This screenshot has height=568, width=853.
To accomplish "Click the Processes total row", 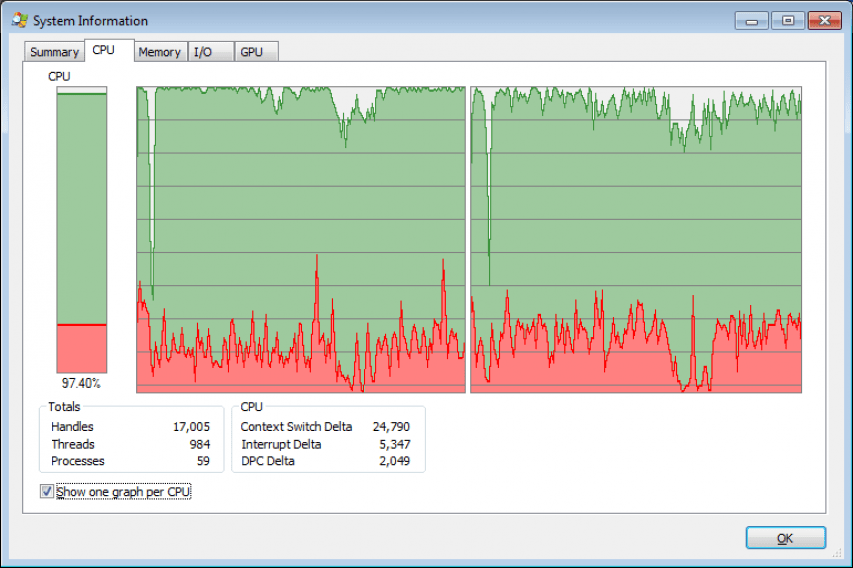I will click(x=131, y=461).
